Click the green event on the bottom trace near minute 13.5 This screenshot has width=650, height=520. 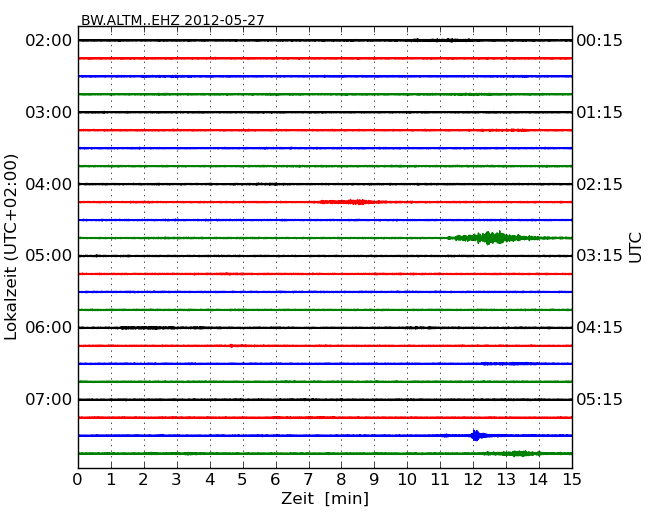(x=519, y=453)
